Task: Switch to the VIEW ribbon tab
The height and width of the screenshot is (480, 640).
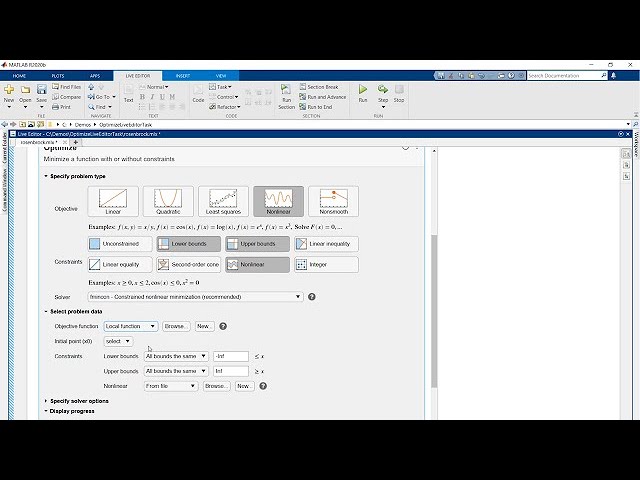Action: click(x=221, y=76)
